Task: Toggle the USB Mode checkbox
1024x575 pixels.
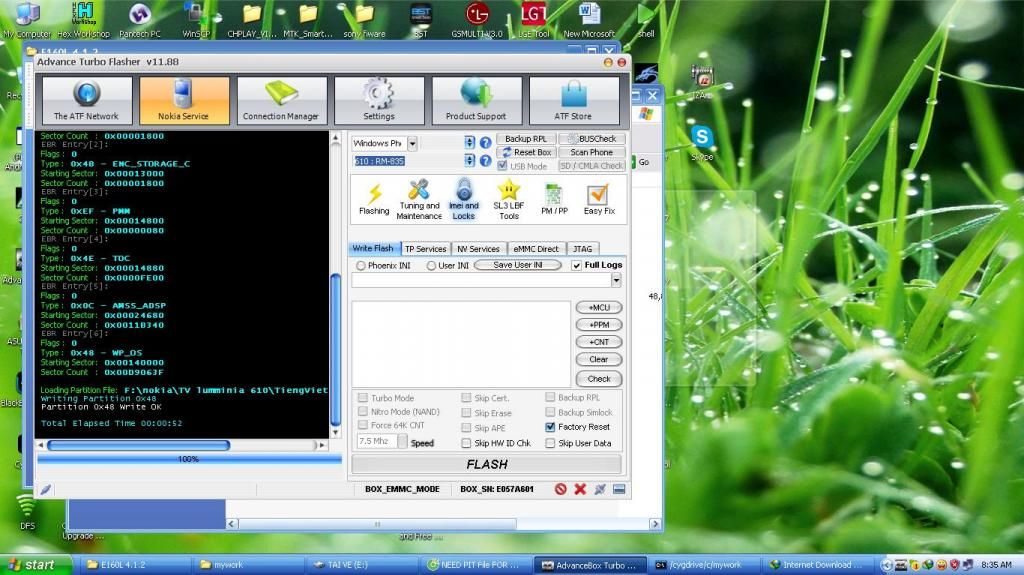Action: [x=502, y=166]
